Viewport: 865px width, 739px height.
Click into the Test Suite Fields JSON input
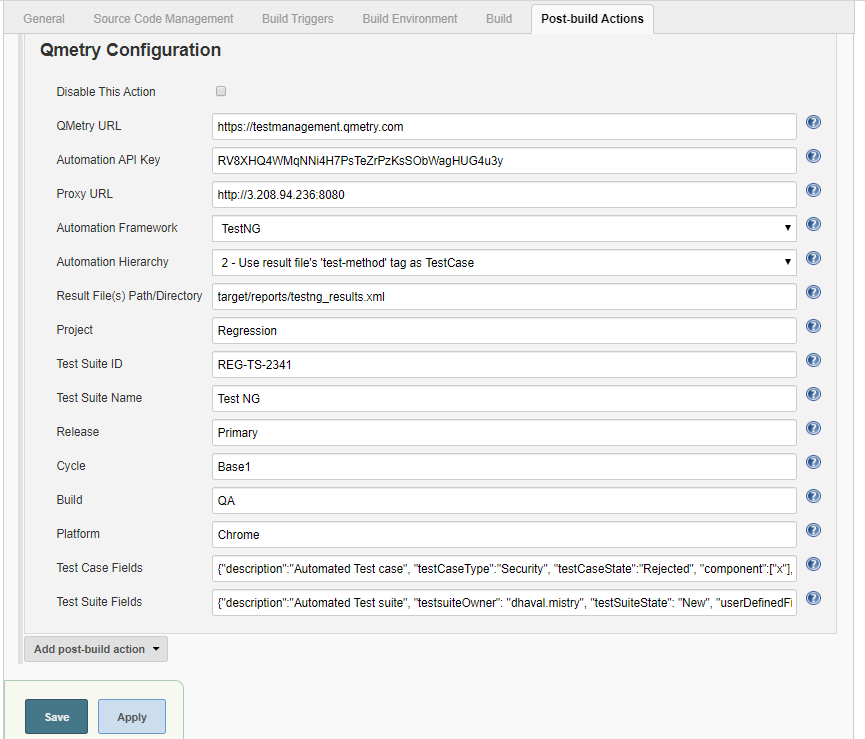[x=504, y=603]
